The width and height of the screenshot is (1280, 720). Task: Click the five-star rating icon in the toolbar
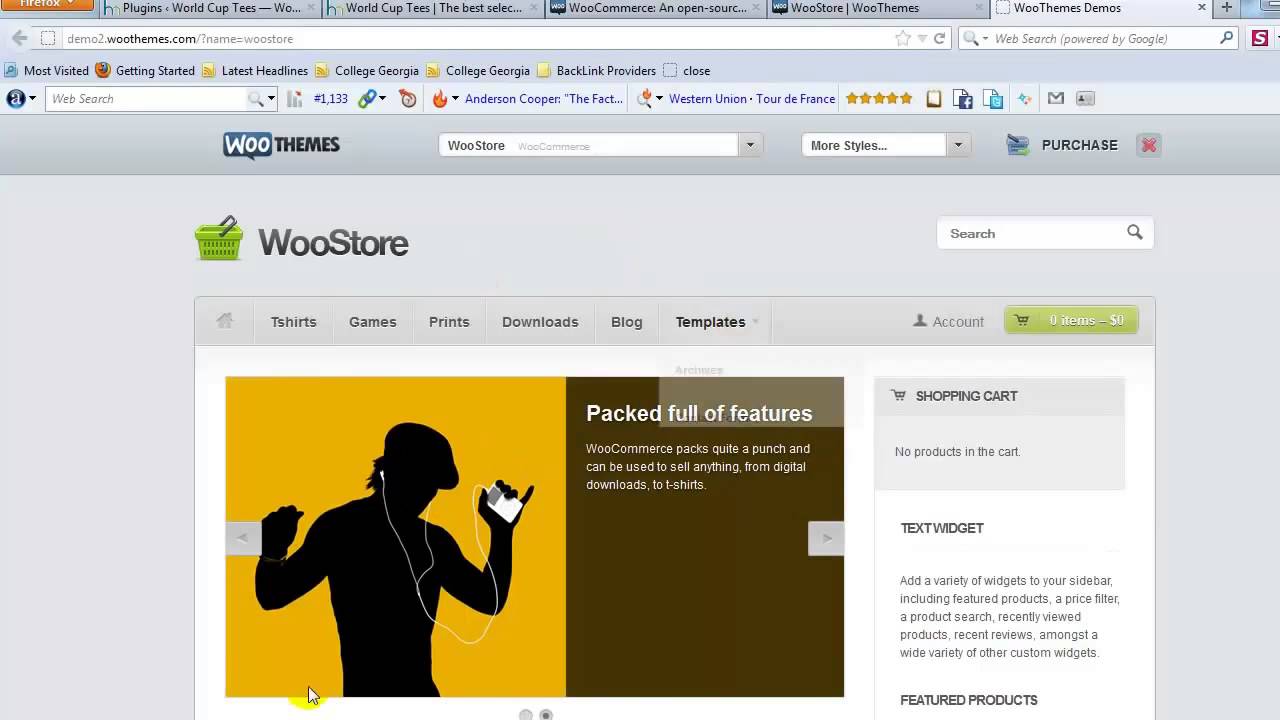[879, 98]
